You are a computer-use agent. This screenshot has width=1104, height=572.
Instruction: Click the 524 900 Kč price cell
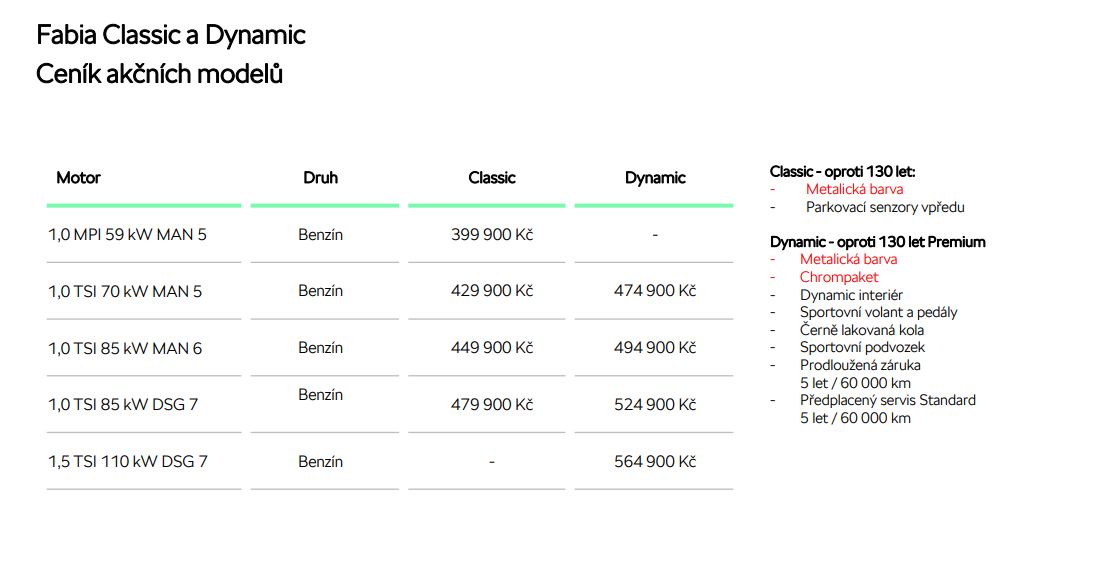655,405
